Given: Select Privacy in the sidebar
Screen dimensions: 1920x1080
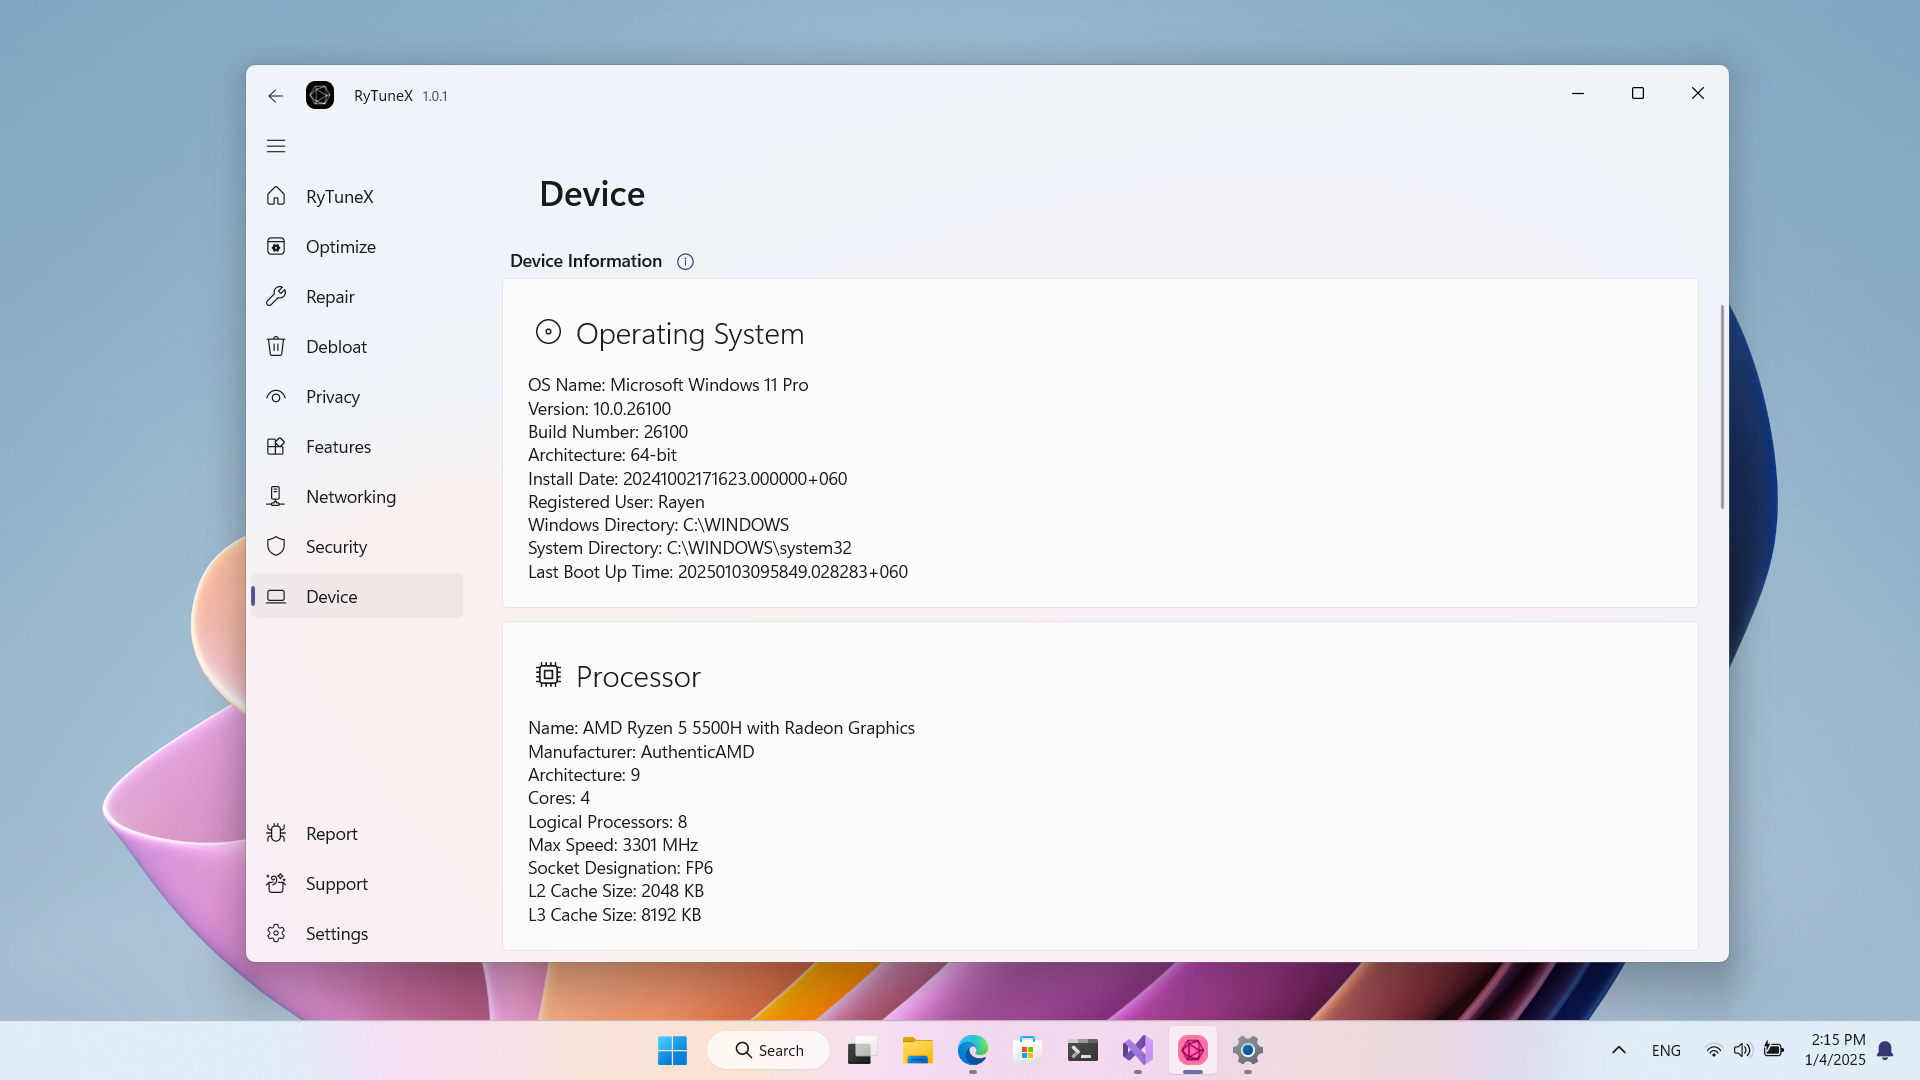Looking at the screenshot, I should click(x=356, y=396).
